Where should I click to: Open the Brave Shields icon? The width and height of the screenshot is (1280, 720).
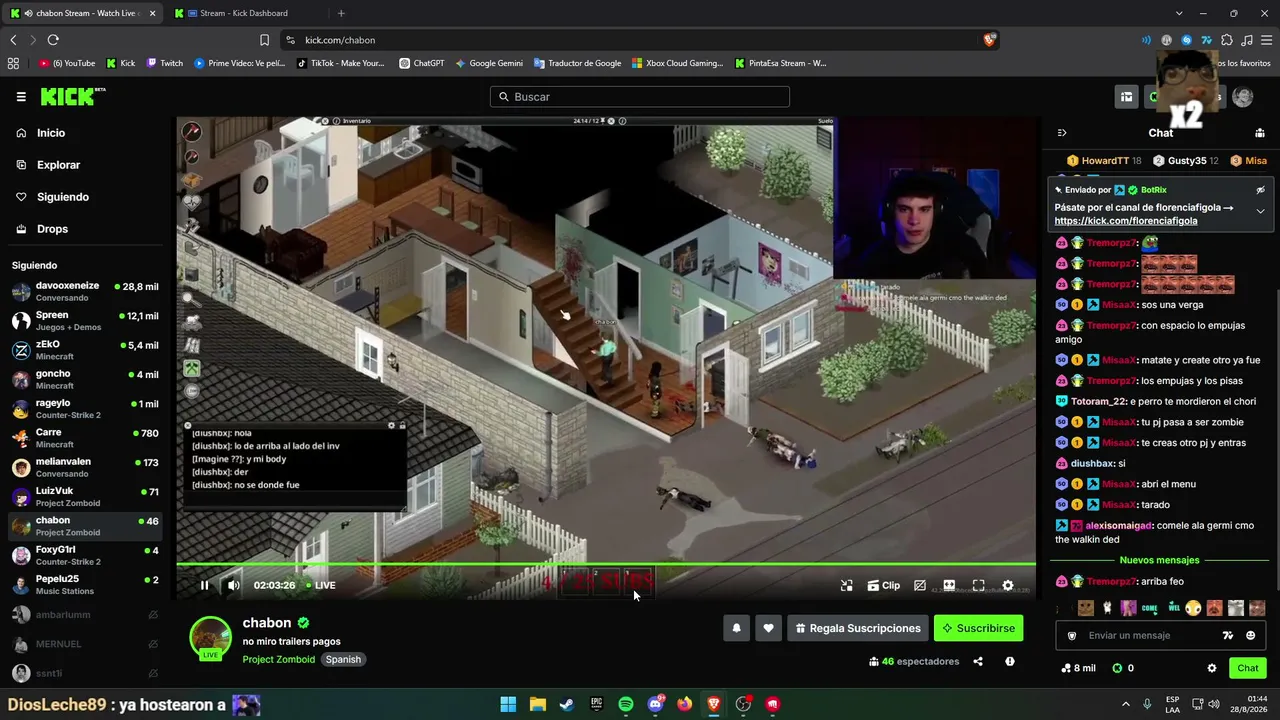[x=989, y=40]
